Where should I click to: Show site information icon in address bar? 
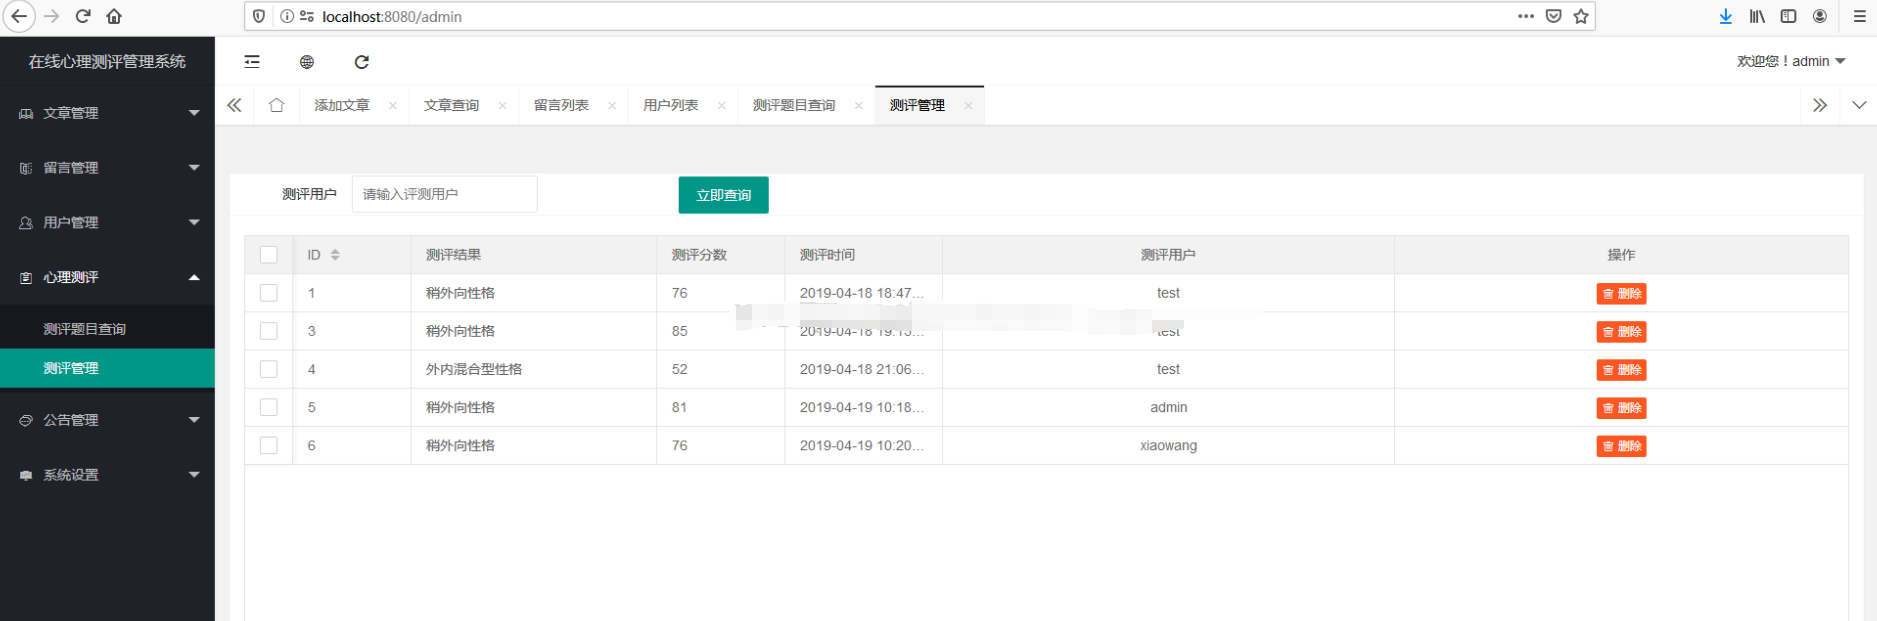click(x=287, y=16)
